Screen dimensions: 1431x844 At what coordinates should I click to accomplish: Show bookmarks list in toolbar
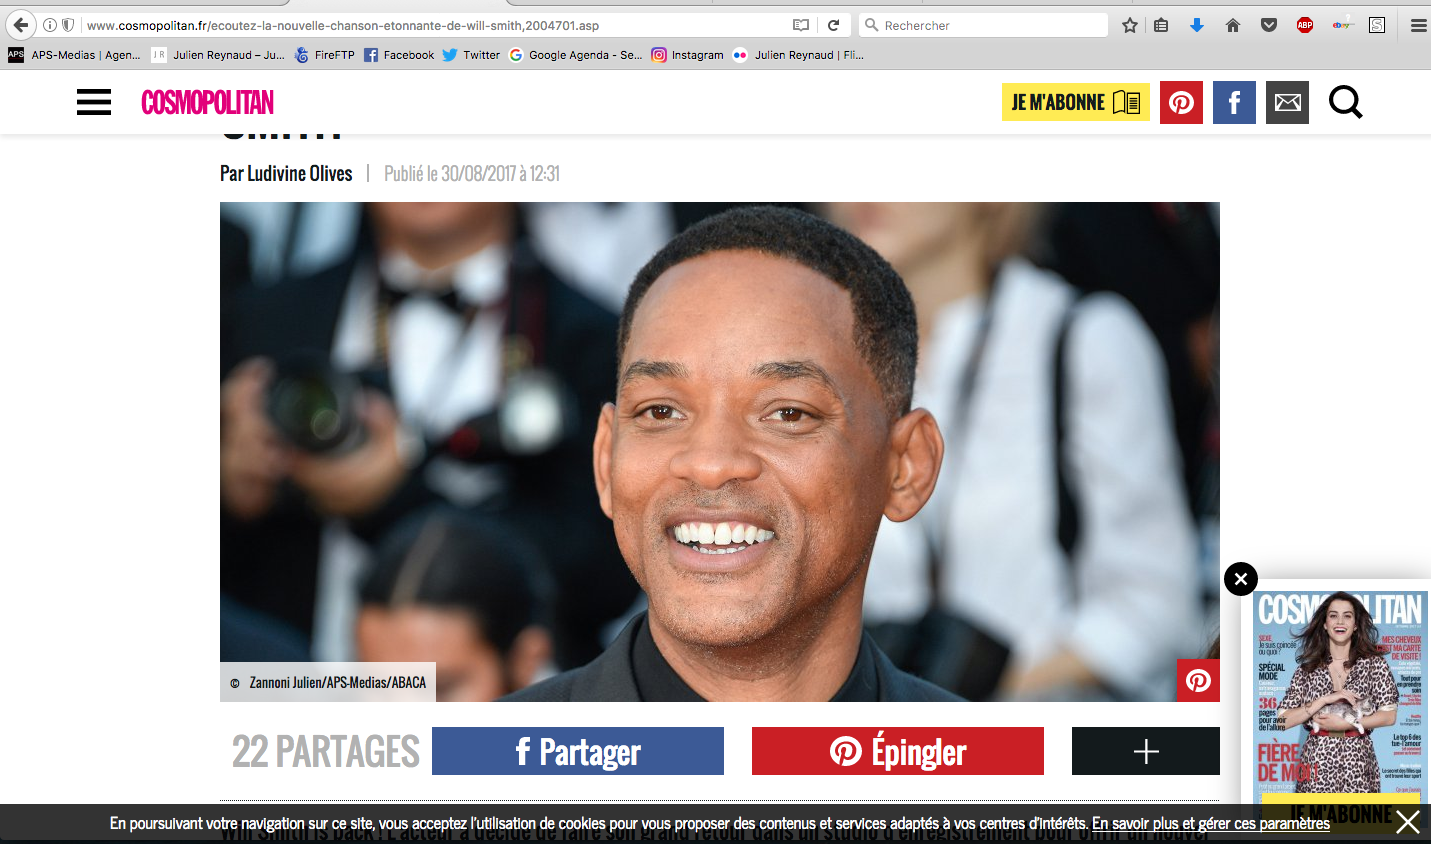pos(1161,25)
